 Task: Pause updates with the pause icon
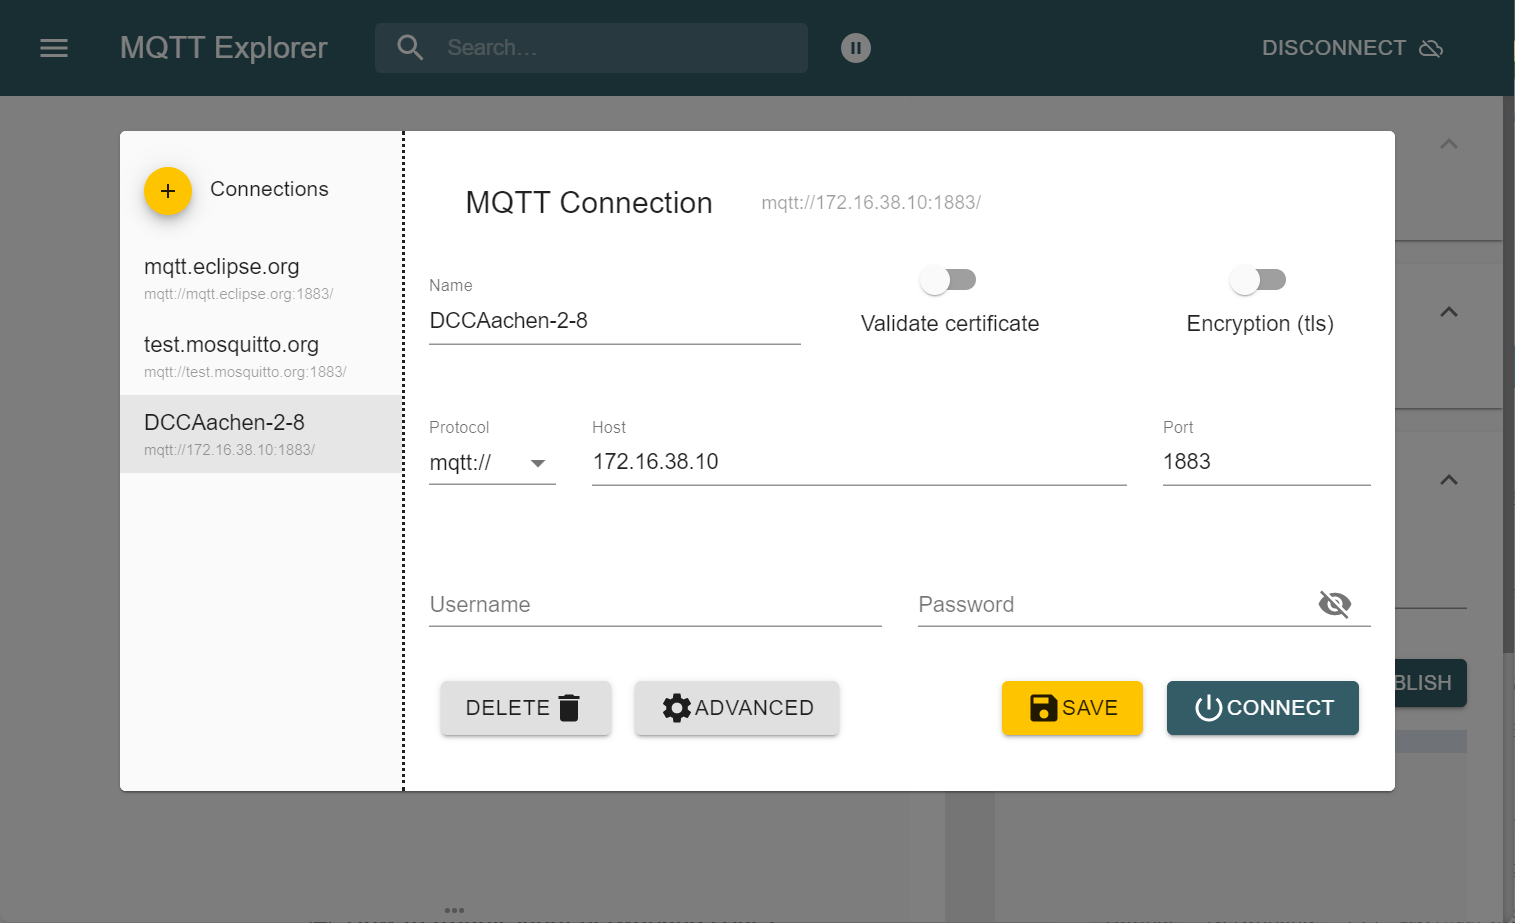coord(856,48)
